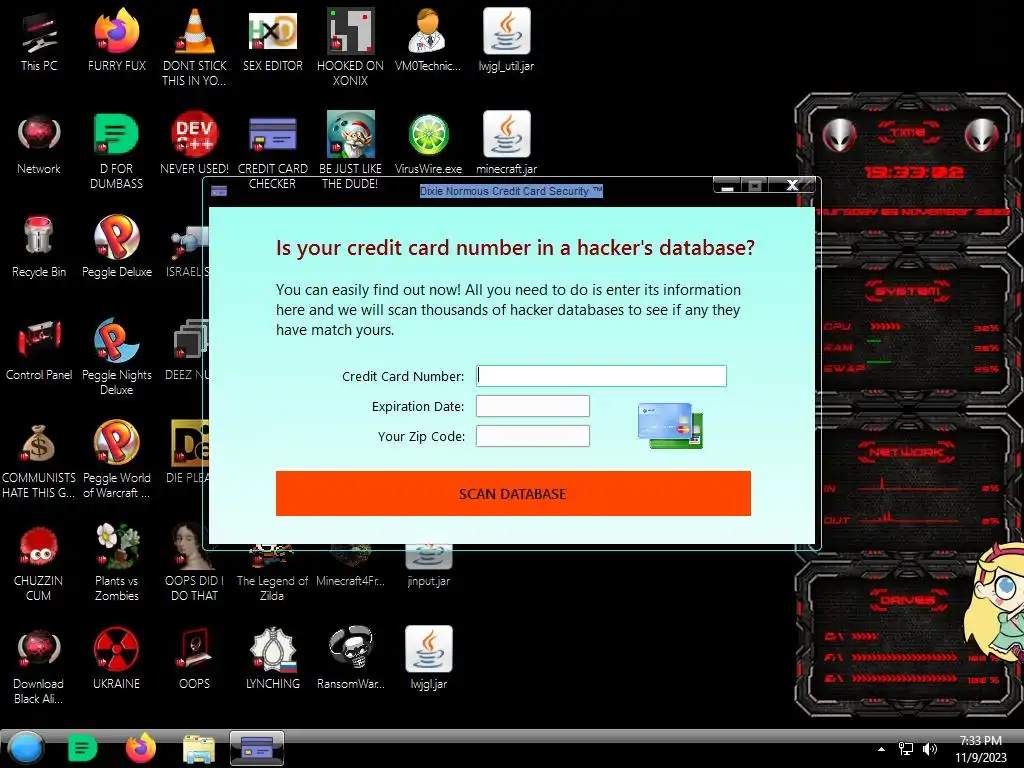Launch Firefox from the taskbar
Screen dimensions: 1024x768
[140, 748]
